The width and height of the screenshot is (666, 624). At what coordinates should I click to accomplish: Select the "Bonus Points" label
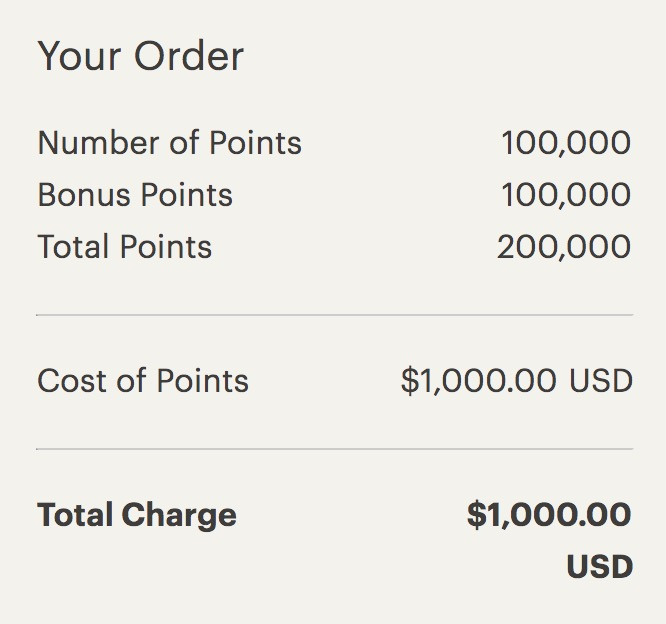click(135, 195)
